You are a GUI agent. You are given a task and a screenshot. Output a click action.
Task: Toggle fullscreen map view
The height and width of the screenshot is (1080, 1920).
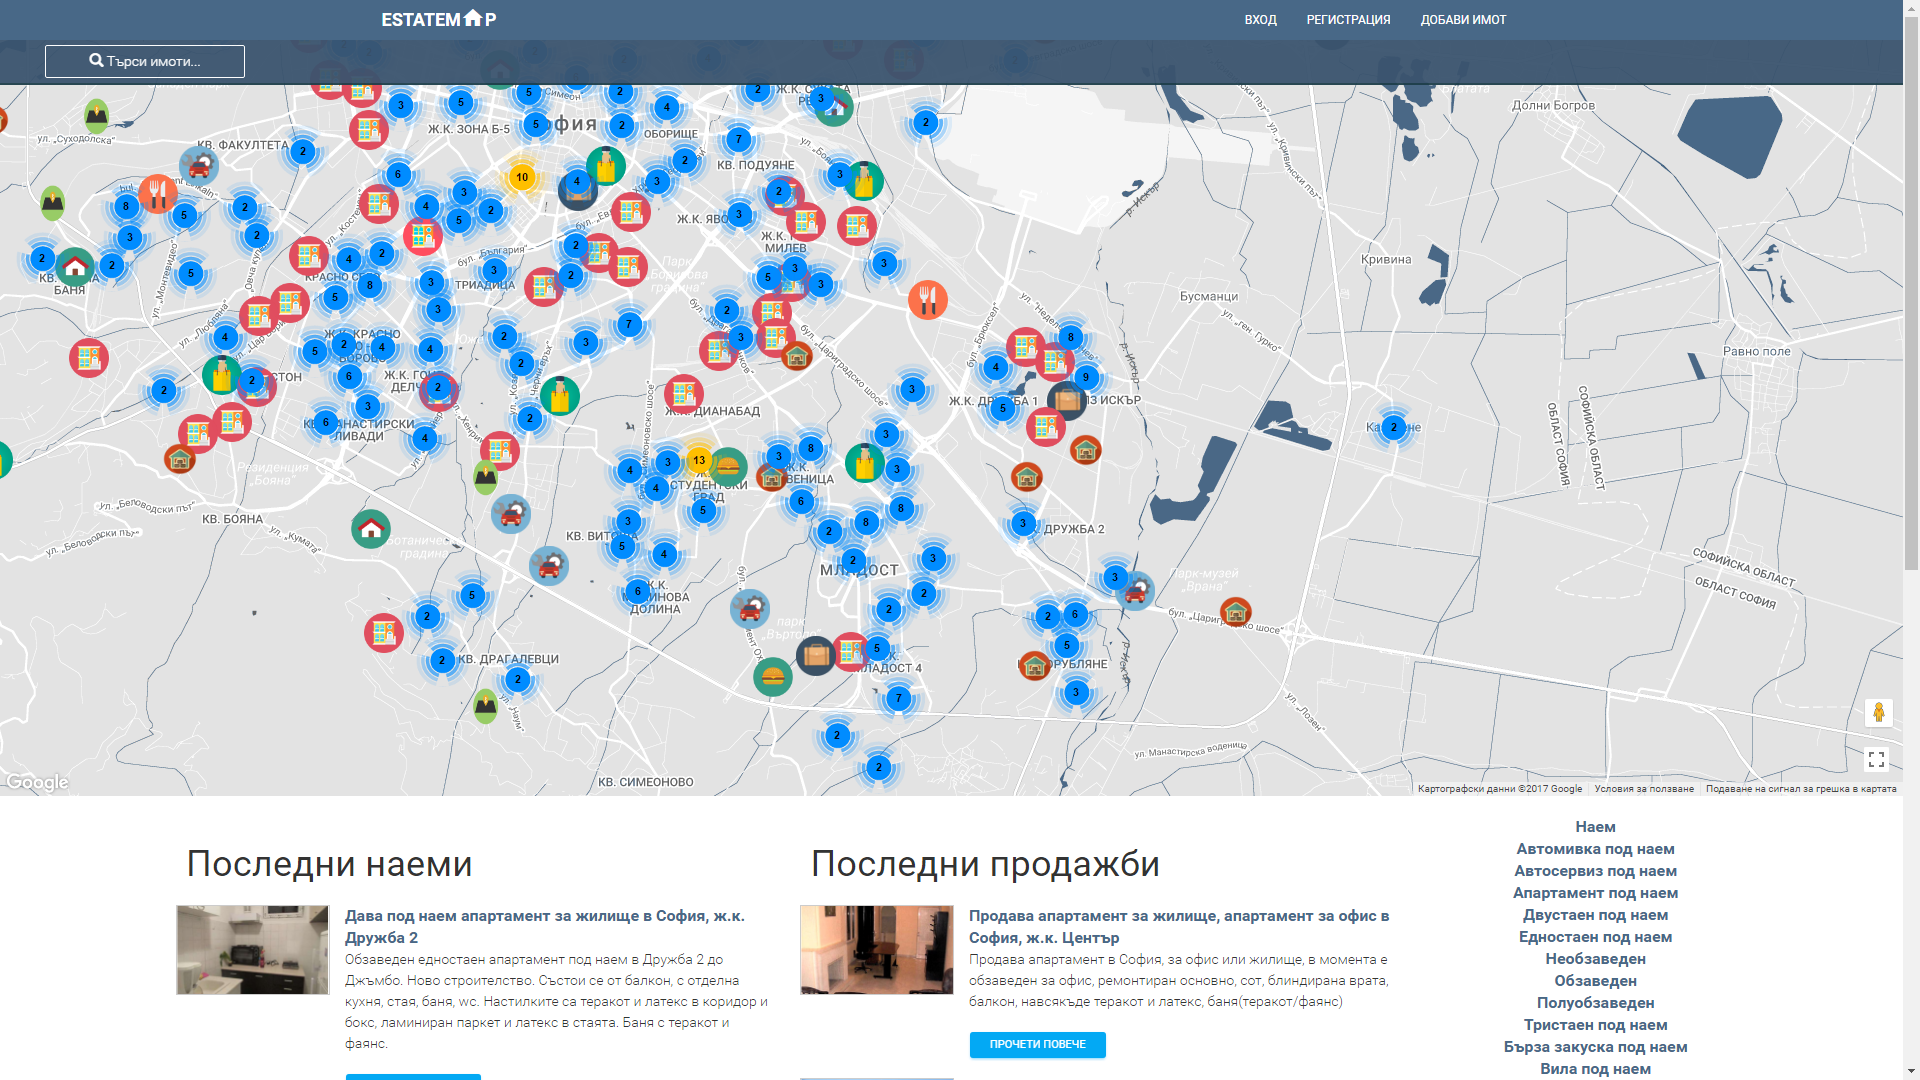click(1876, 760)
